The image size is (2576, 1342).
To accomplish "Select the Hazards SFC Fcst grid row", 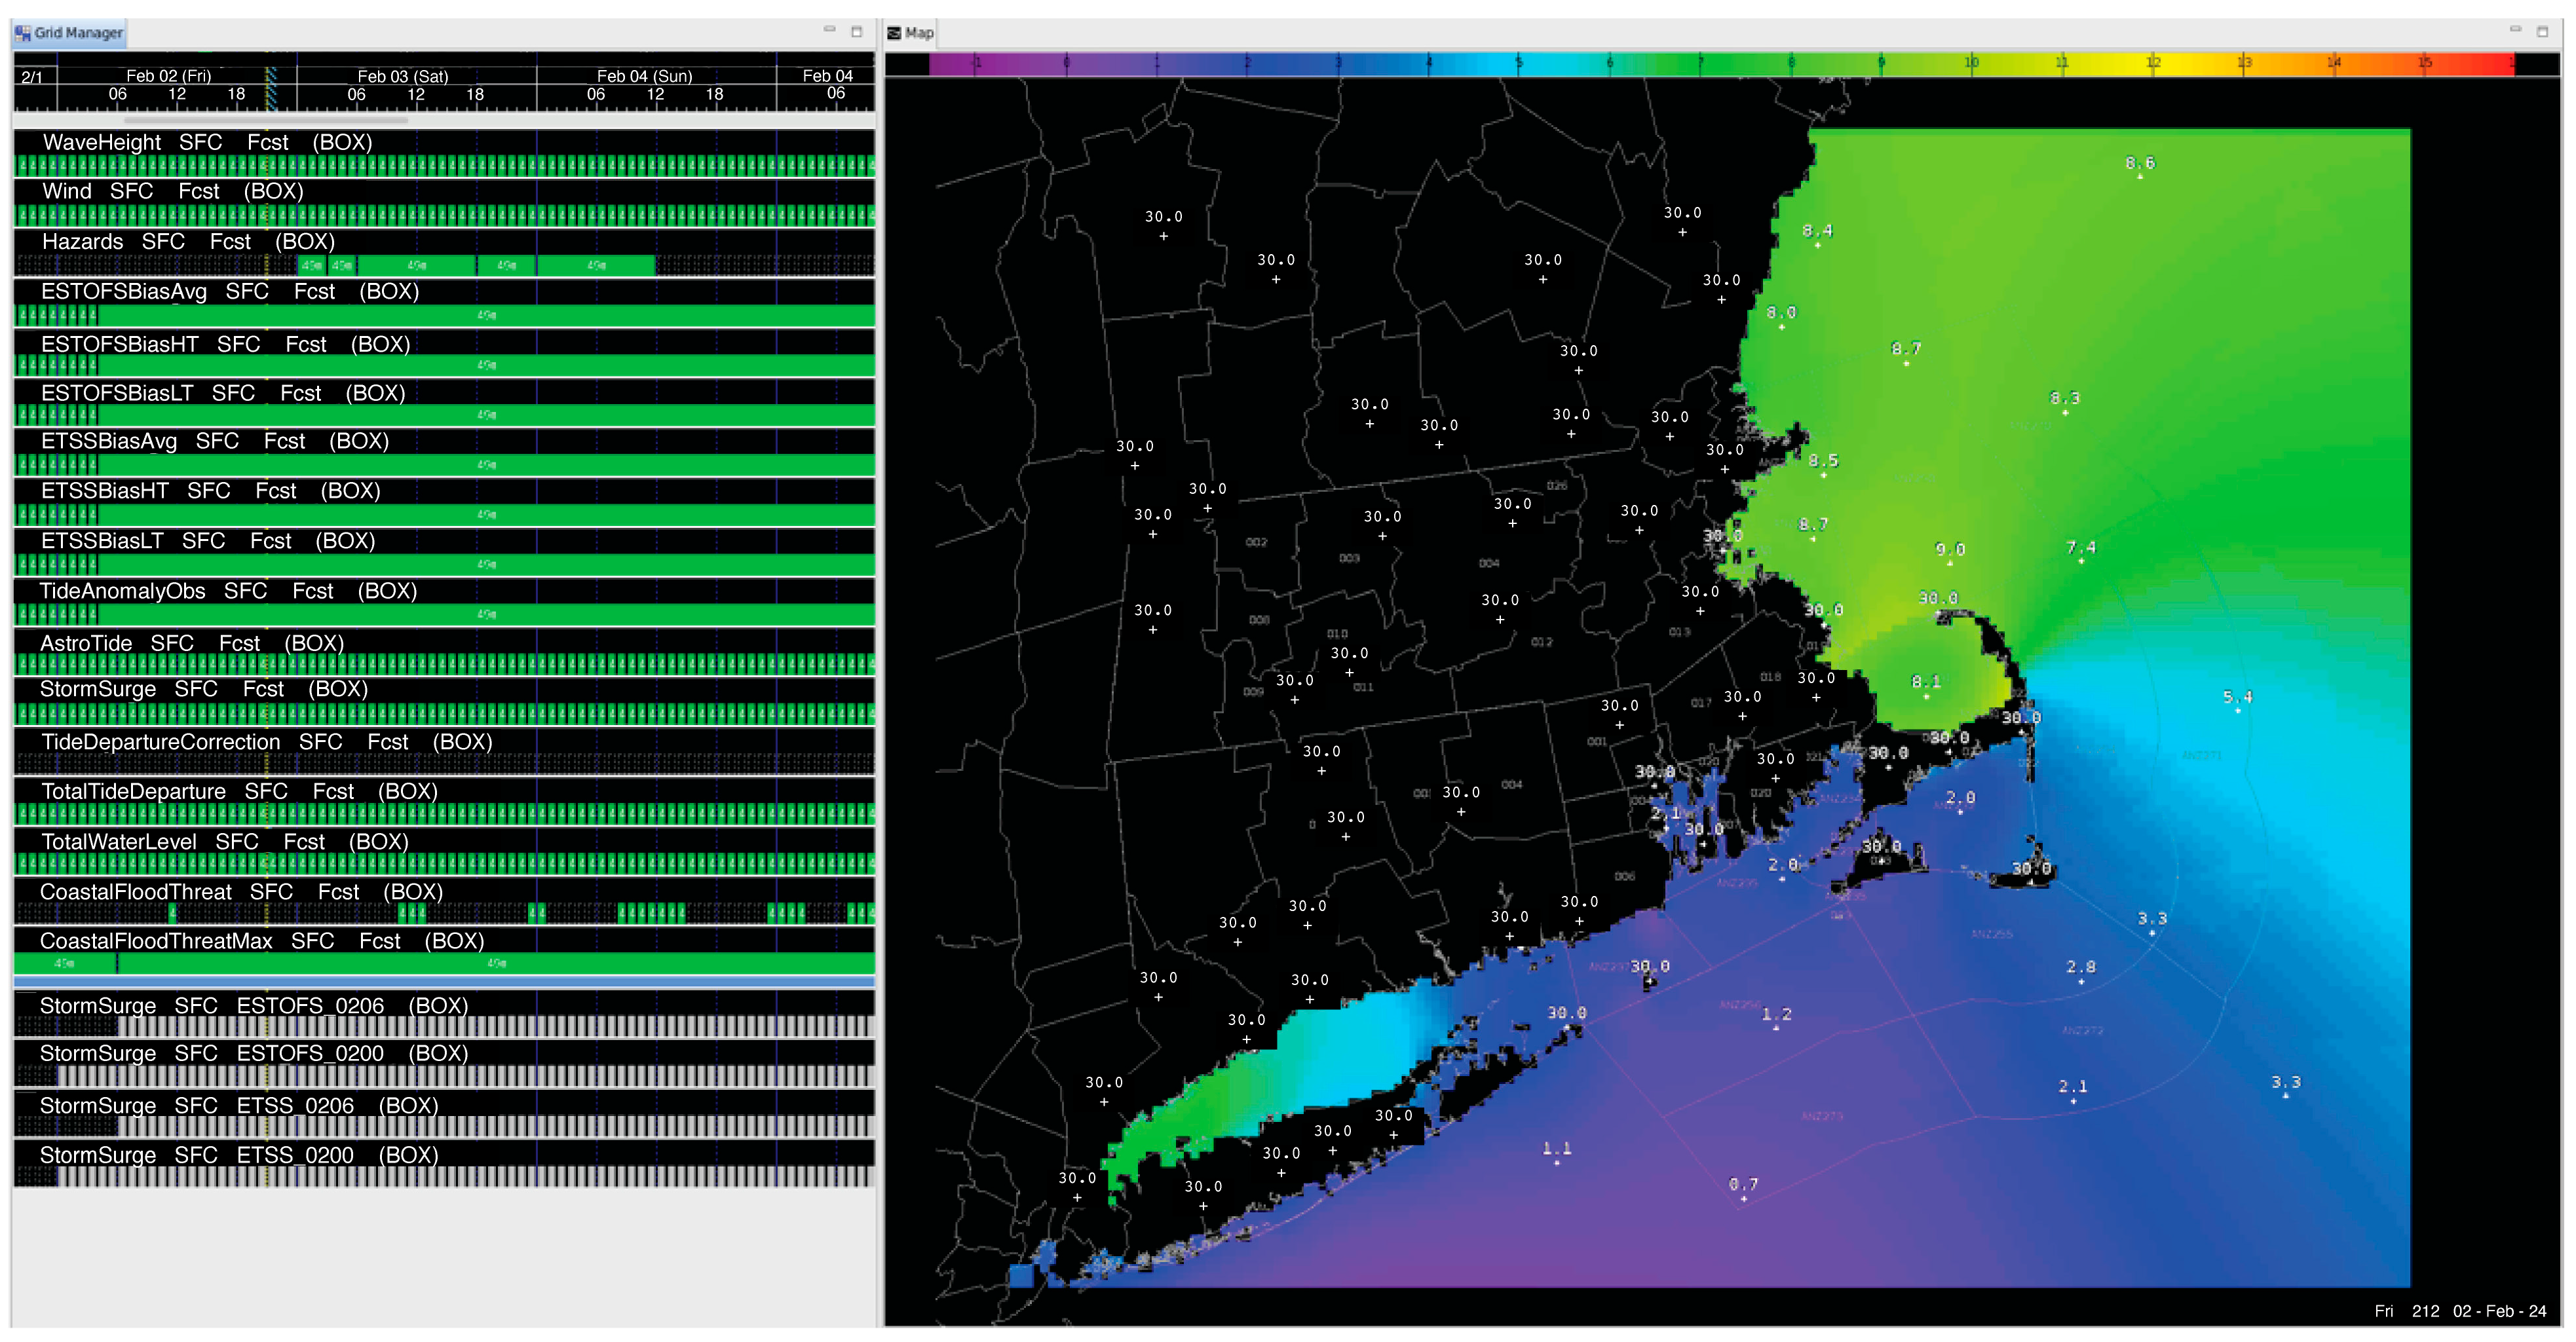I will pyautogui.click(x=188, y=241).
